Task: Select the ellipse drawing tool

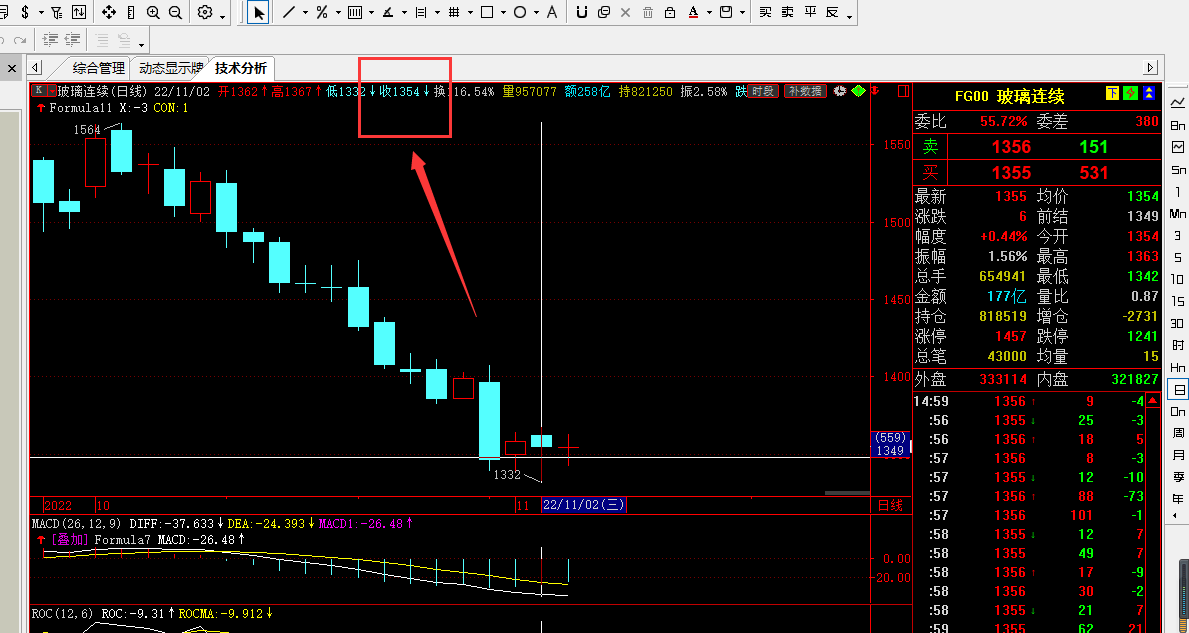Action: 519,12
